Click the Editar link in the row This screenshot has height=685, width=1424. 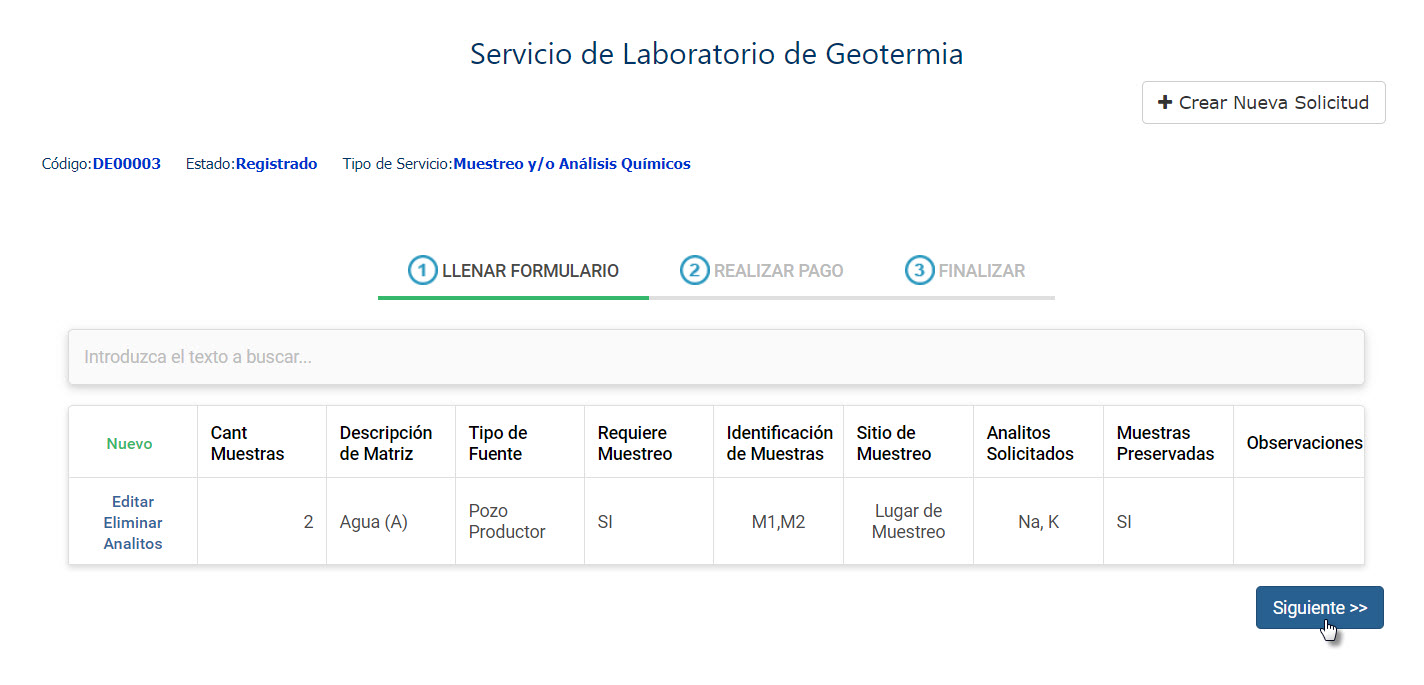coord(133,502)
